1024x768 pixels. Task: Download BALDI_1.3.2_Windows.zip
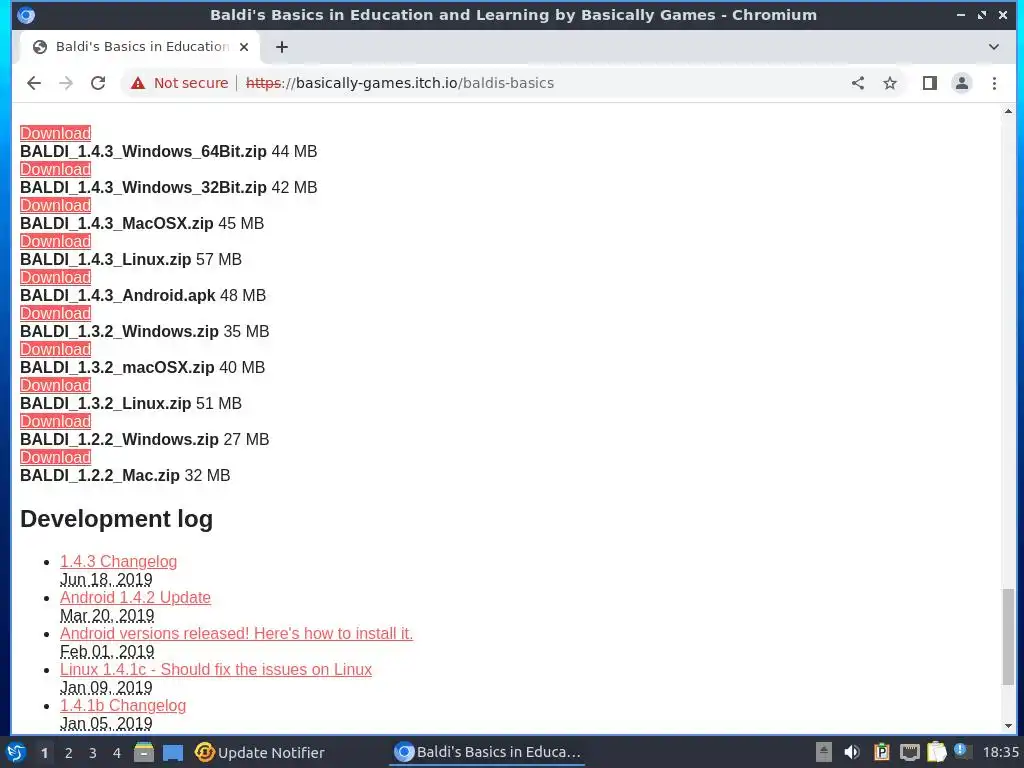(56, 313)
